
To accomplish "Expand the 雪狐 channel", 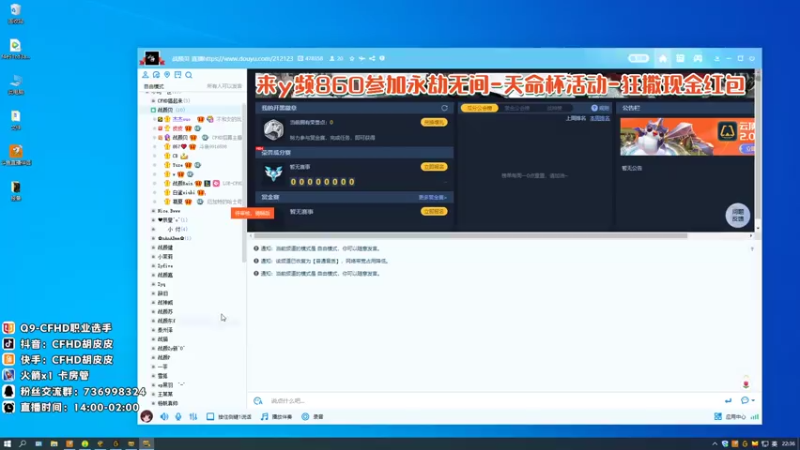I will point(154,376).
